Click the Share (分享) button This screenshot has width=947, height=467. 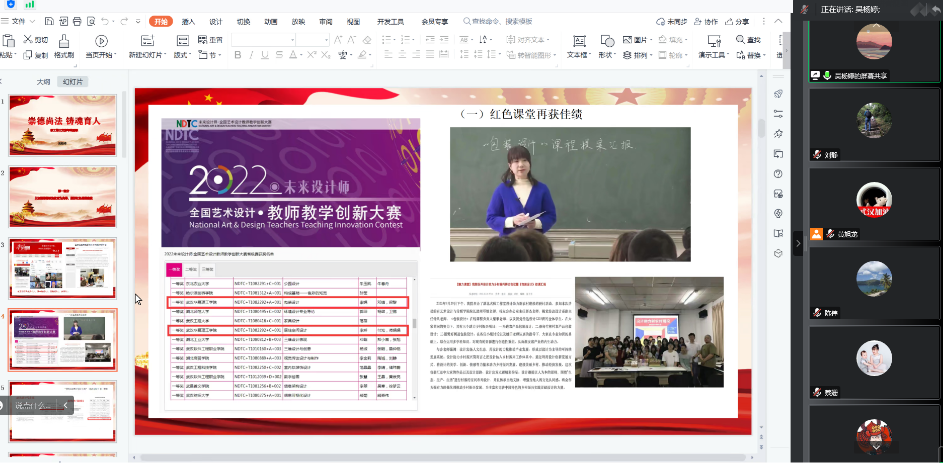[x=736, y=20]
